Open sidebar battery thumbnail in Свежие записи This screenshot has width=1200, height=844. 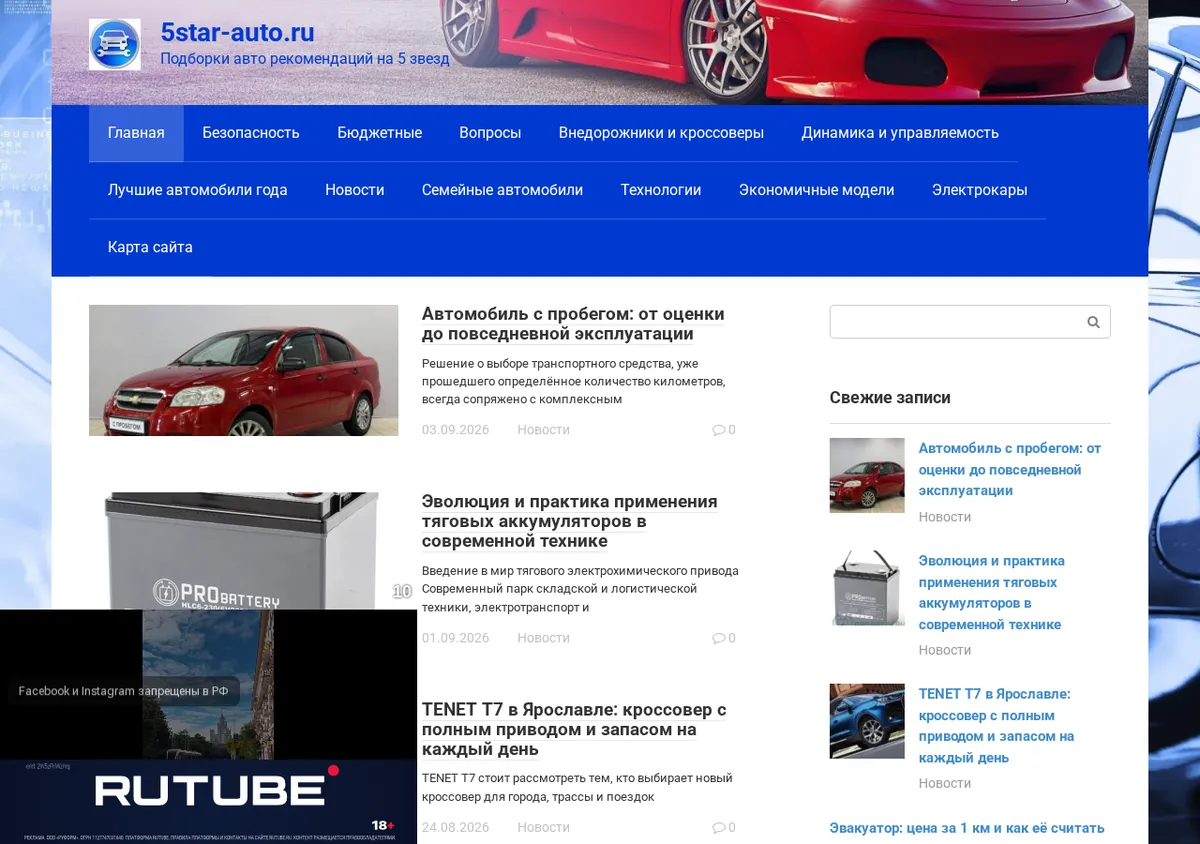pyautogui.click(x=867, y=589)
